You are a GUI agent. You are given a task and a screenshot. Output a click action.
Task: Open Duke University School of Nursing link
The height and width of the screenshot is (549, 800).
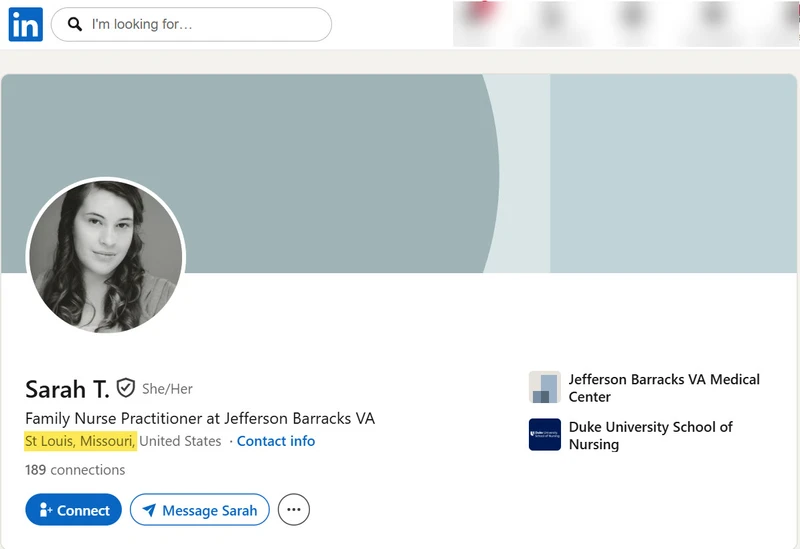click(650, 435)
